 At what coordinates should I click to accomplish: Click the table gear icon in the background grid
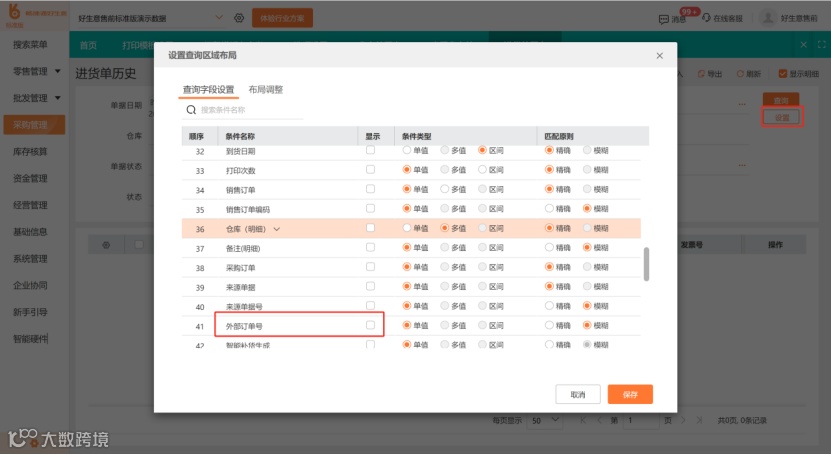[106, 245]
